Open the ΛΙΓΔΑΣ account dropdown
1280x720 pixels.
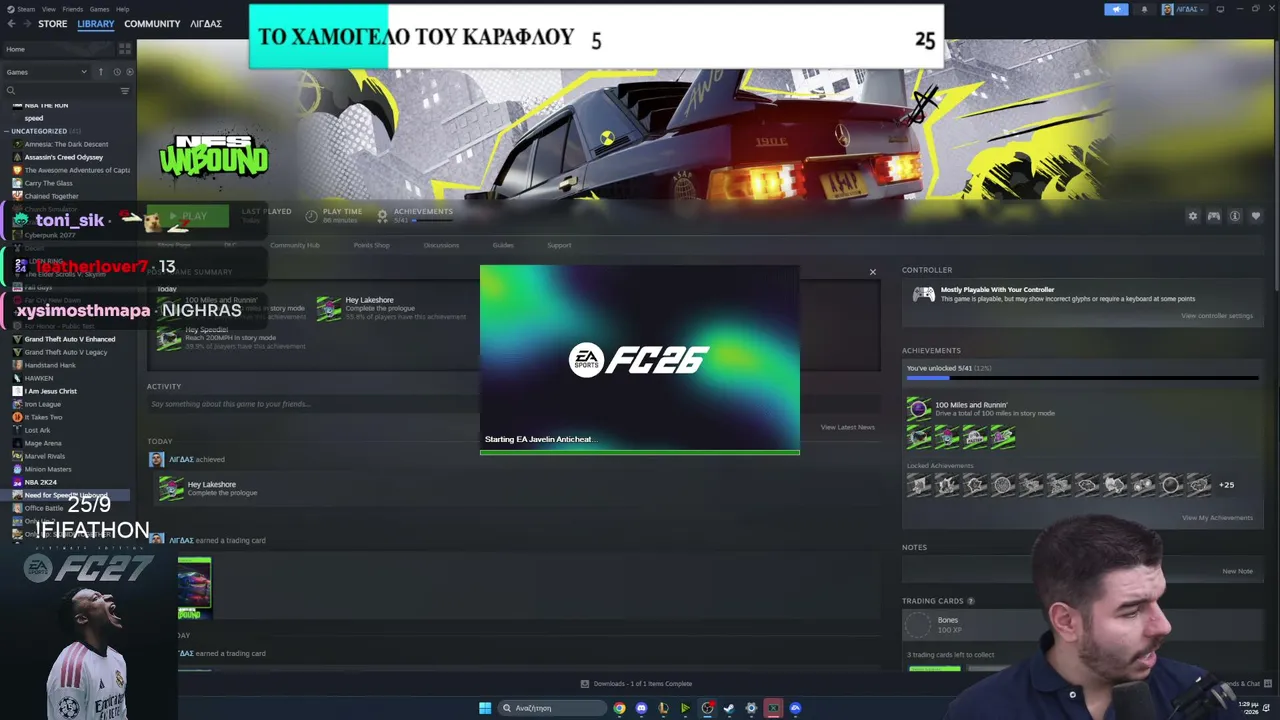click(1184, 9)
